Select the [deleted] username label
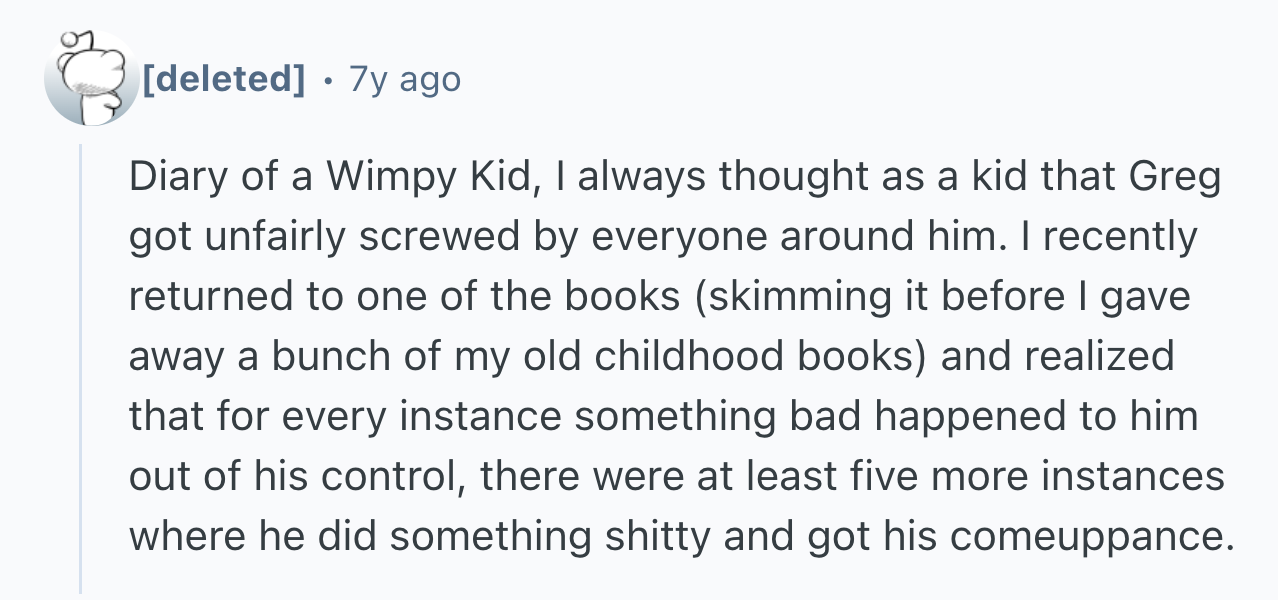Screen dimensions: 1278x600 pyautogui.click(x=224, y=78)
